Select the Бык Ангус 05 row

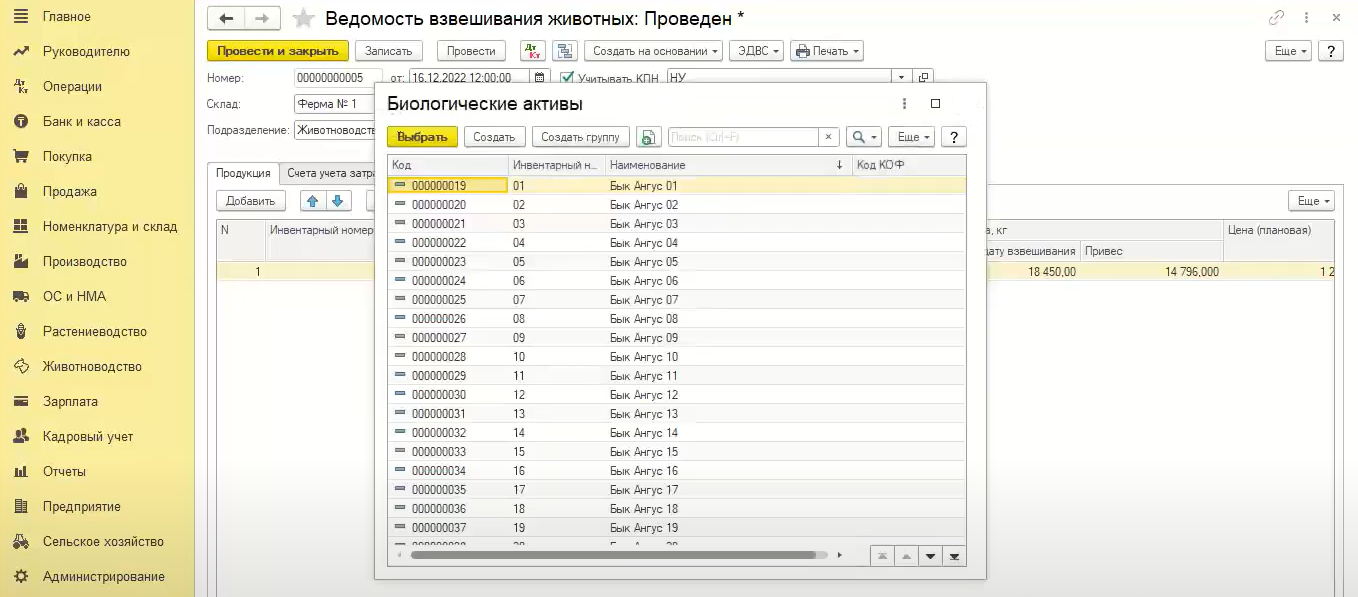pos(643,262)
